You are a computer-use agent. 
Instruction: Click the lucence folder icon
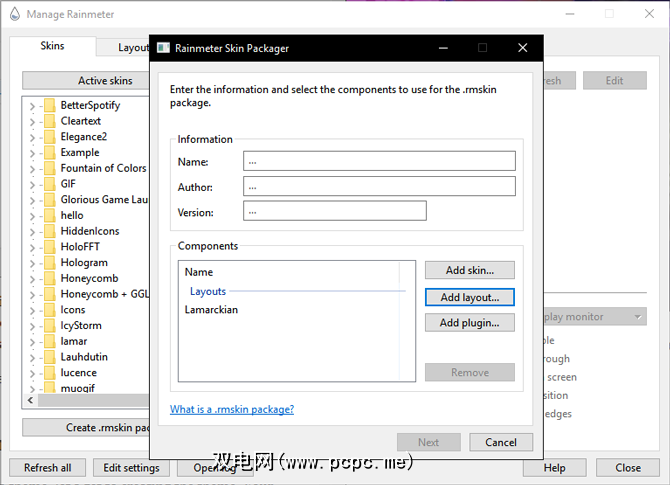coord(50,373)
